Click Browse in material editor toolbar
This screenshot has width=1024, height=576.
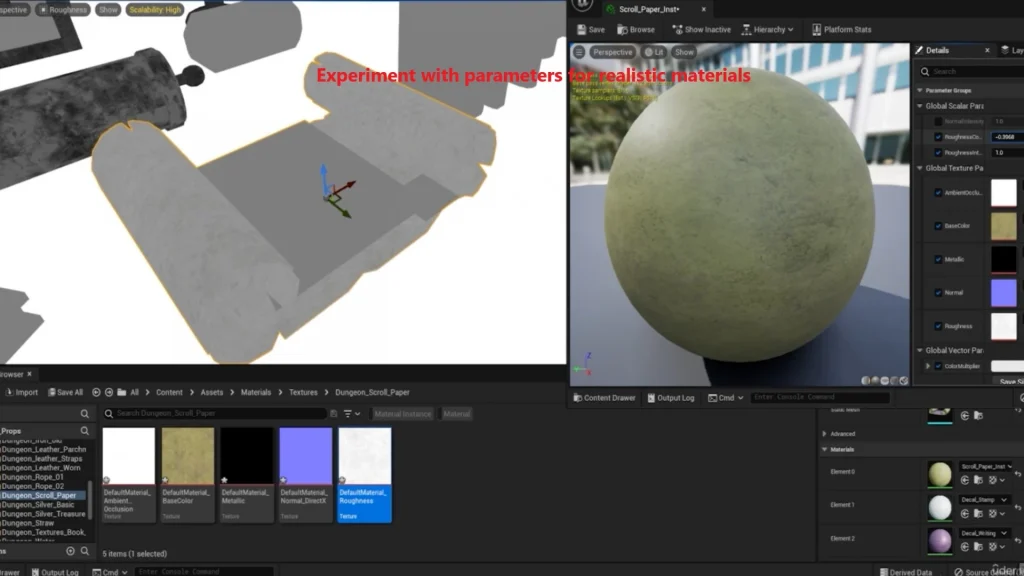click(x=636, y=29)
